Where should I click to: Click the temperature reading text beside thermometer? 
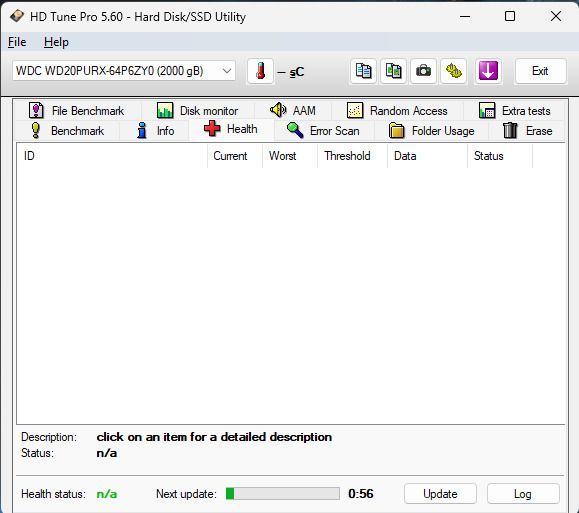tap(291, 72)
